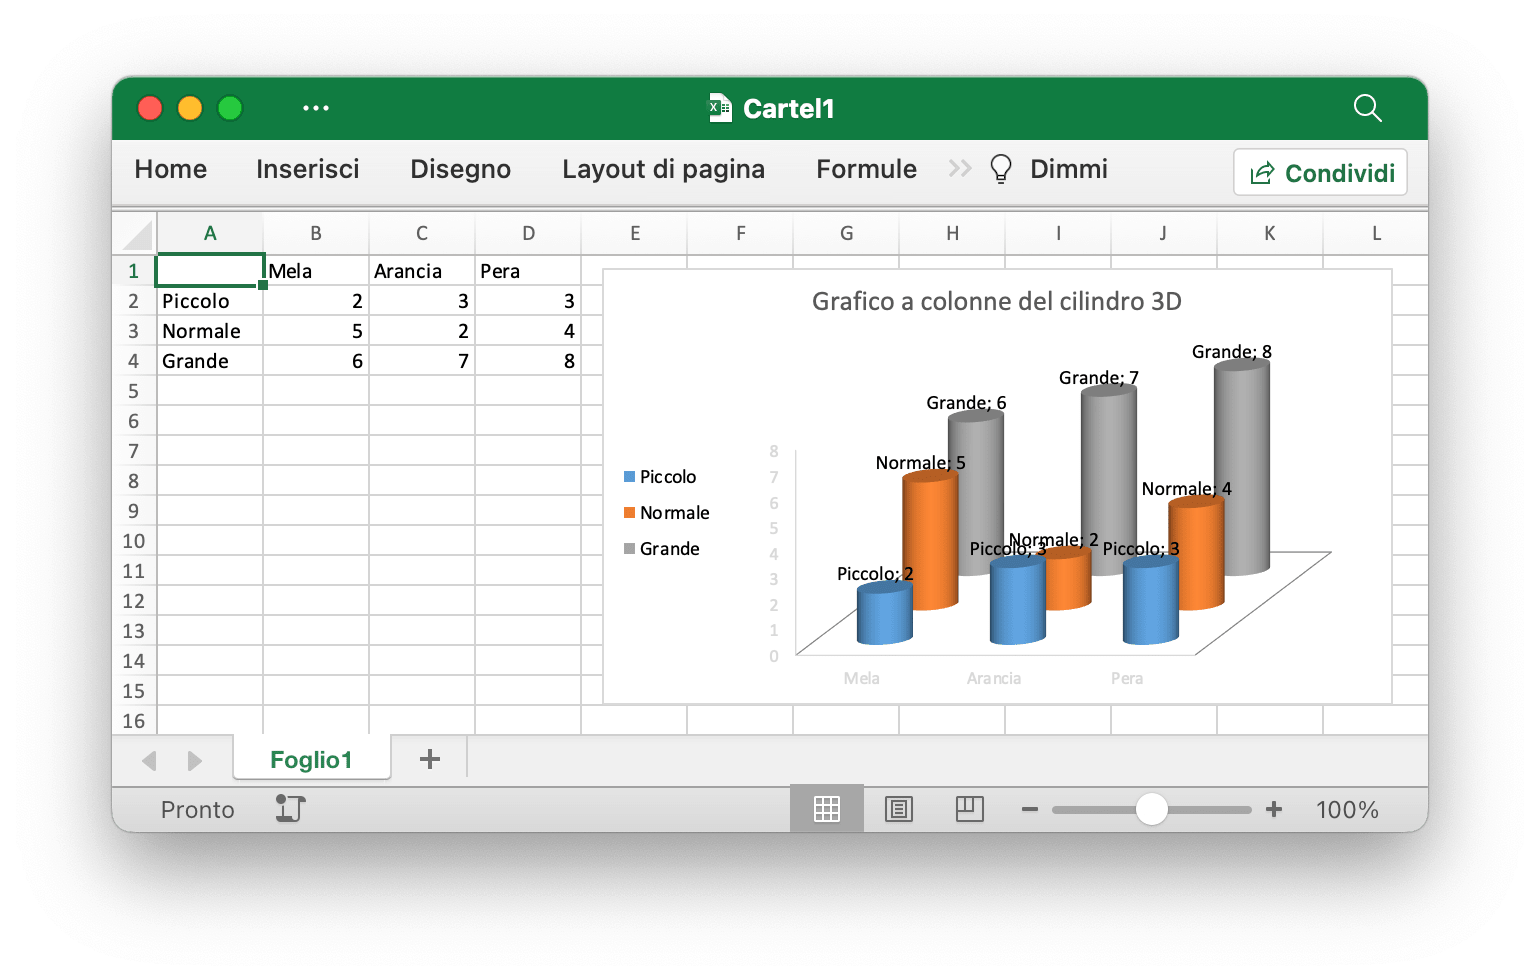
Task: Click cell D4 with value 8
Action: (x=528, y=361)
